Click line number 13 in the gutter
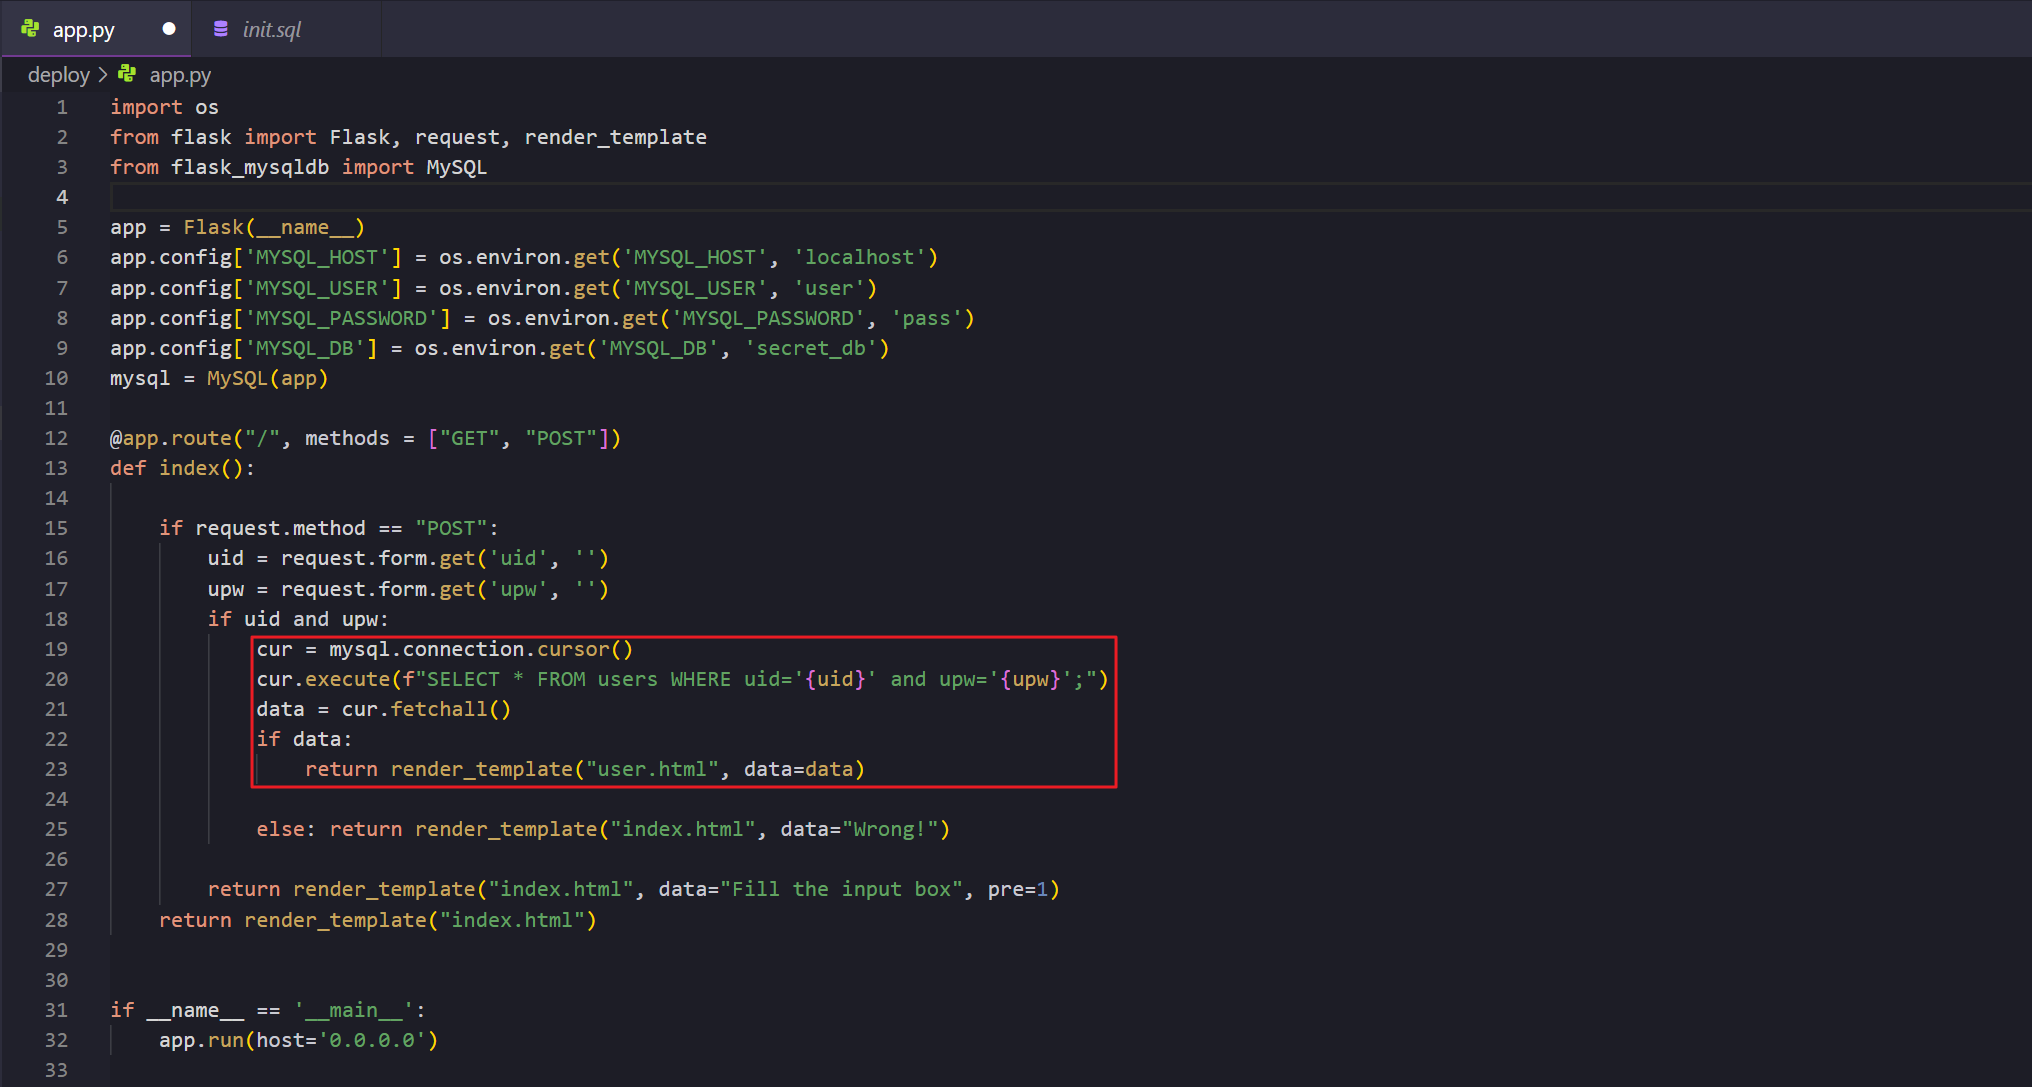Screen dimensions: 2032x1087 [x=56, y=468]
